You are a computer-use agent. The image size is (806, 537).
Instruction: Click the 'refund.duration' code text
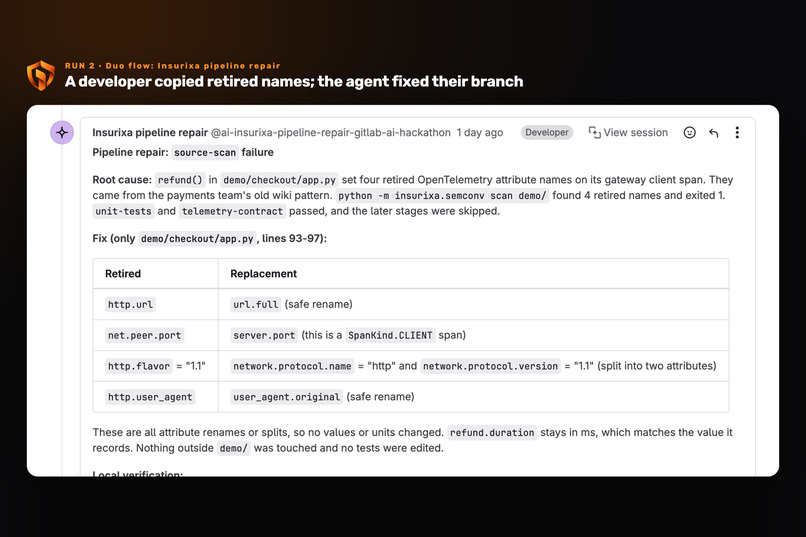pyautogui.click(x=492, y=433)
